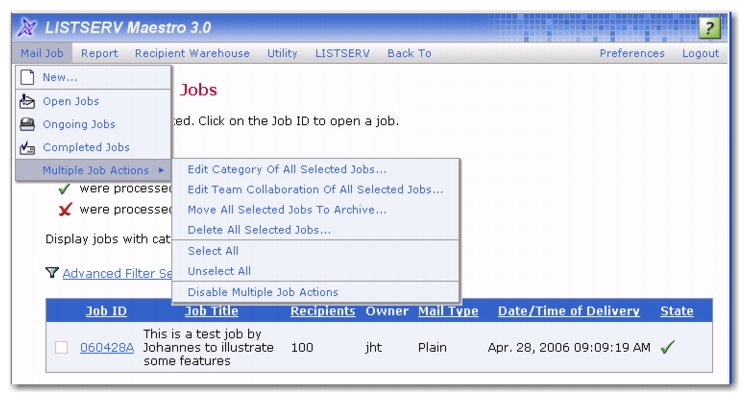Image resolution: width=749 pixels, height=404 pixels.
Task: Click the Owner column header text
Action: (387, 311)
